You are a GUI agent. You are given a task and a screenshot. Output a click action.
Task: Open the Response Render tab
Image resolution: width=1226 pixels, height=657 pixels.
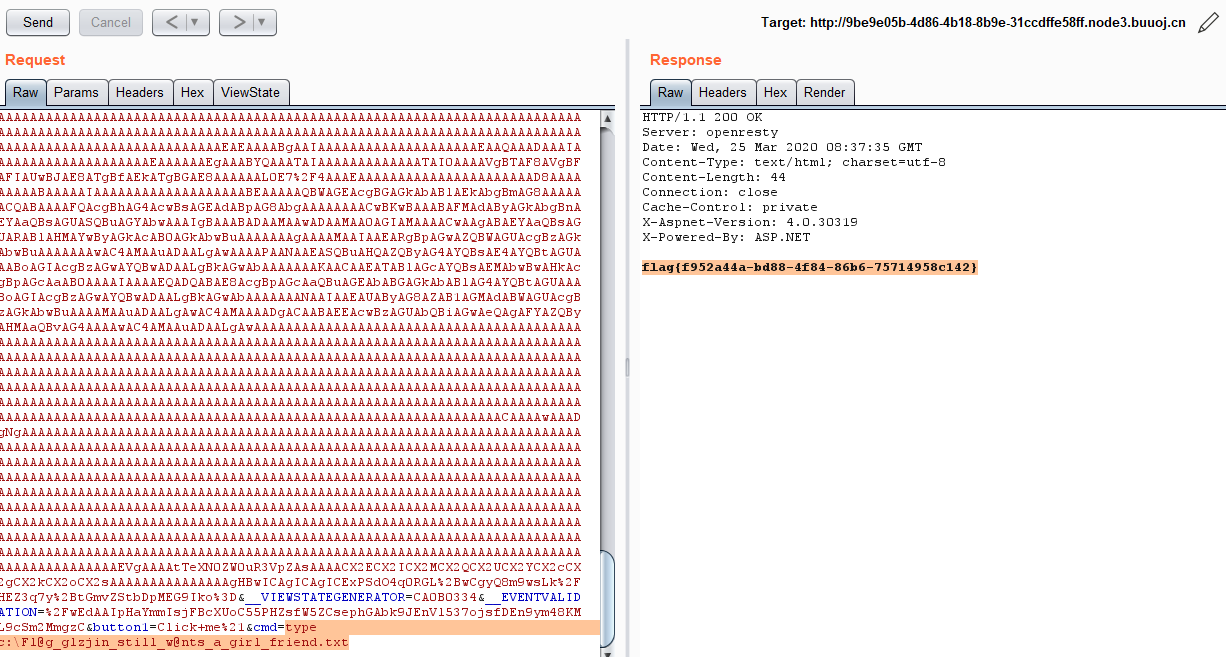pos(824,92)
